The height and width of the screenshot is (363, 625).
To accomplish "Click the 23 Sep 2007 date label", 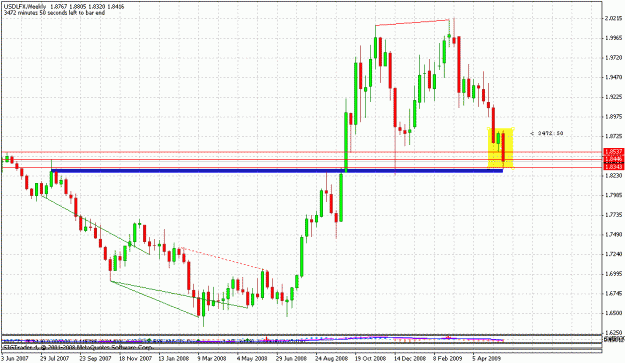I will 95,358.
